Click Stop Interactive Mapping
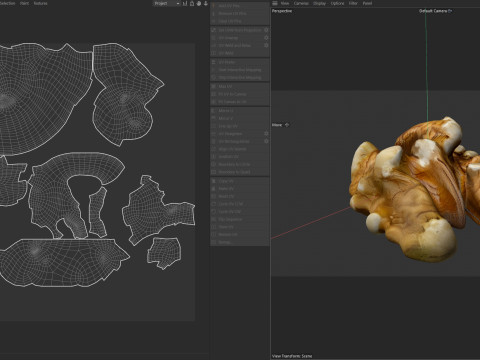 coord(240,77)
